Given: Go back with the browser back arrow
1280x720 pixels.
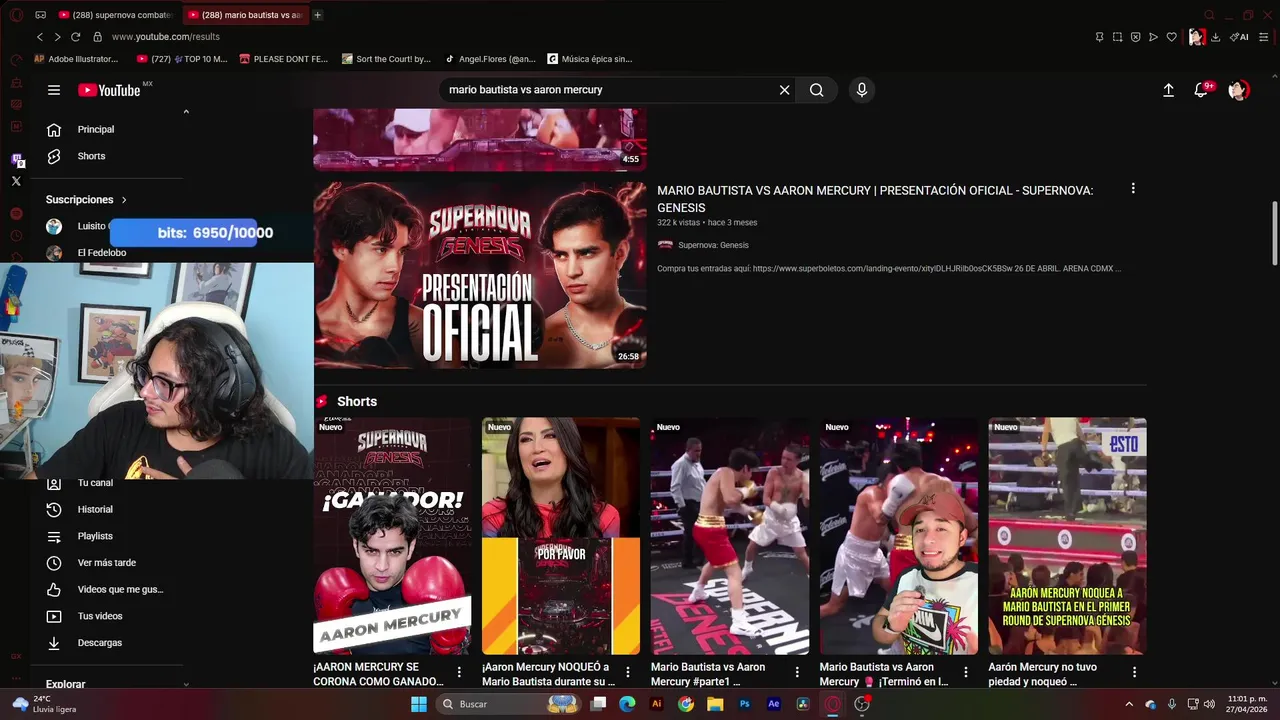Looking at the screenshot, I should (x=40, y=37).
